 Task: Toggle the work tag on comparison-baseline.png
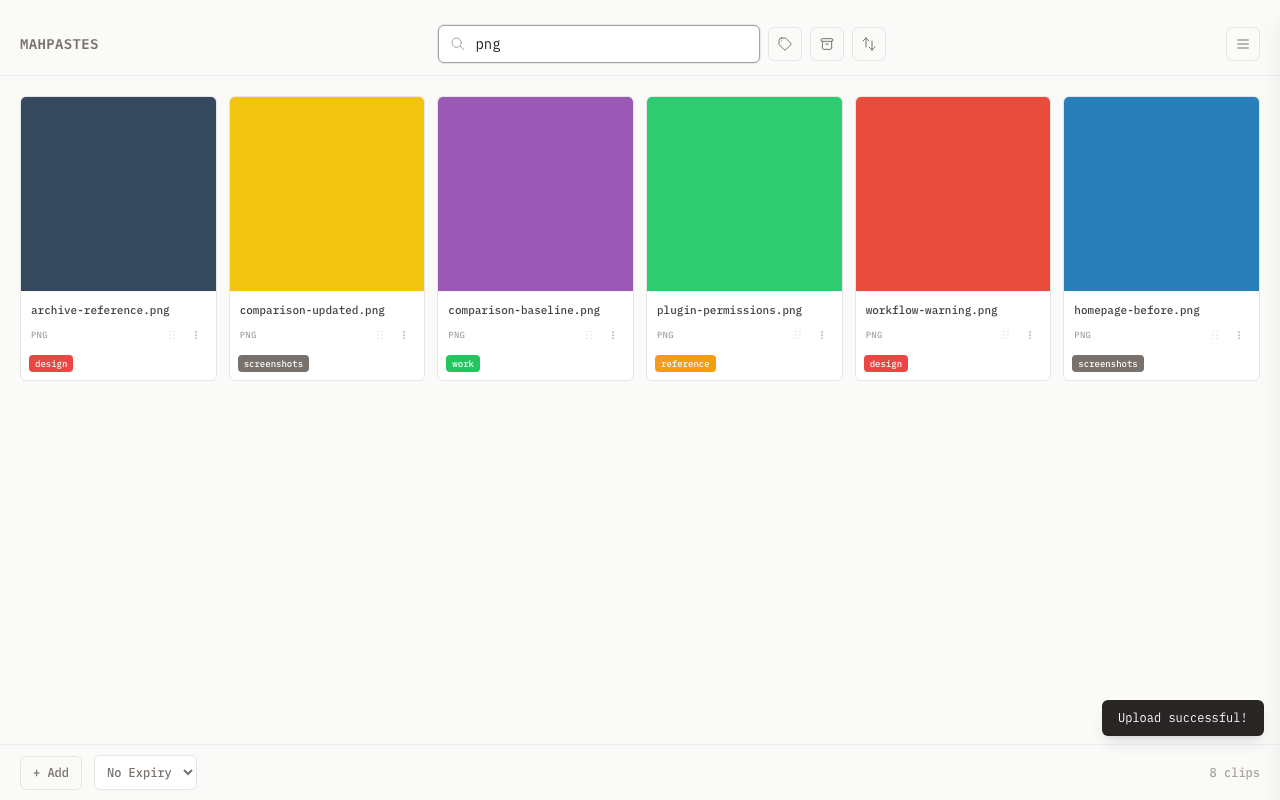point(462,363)
